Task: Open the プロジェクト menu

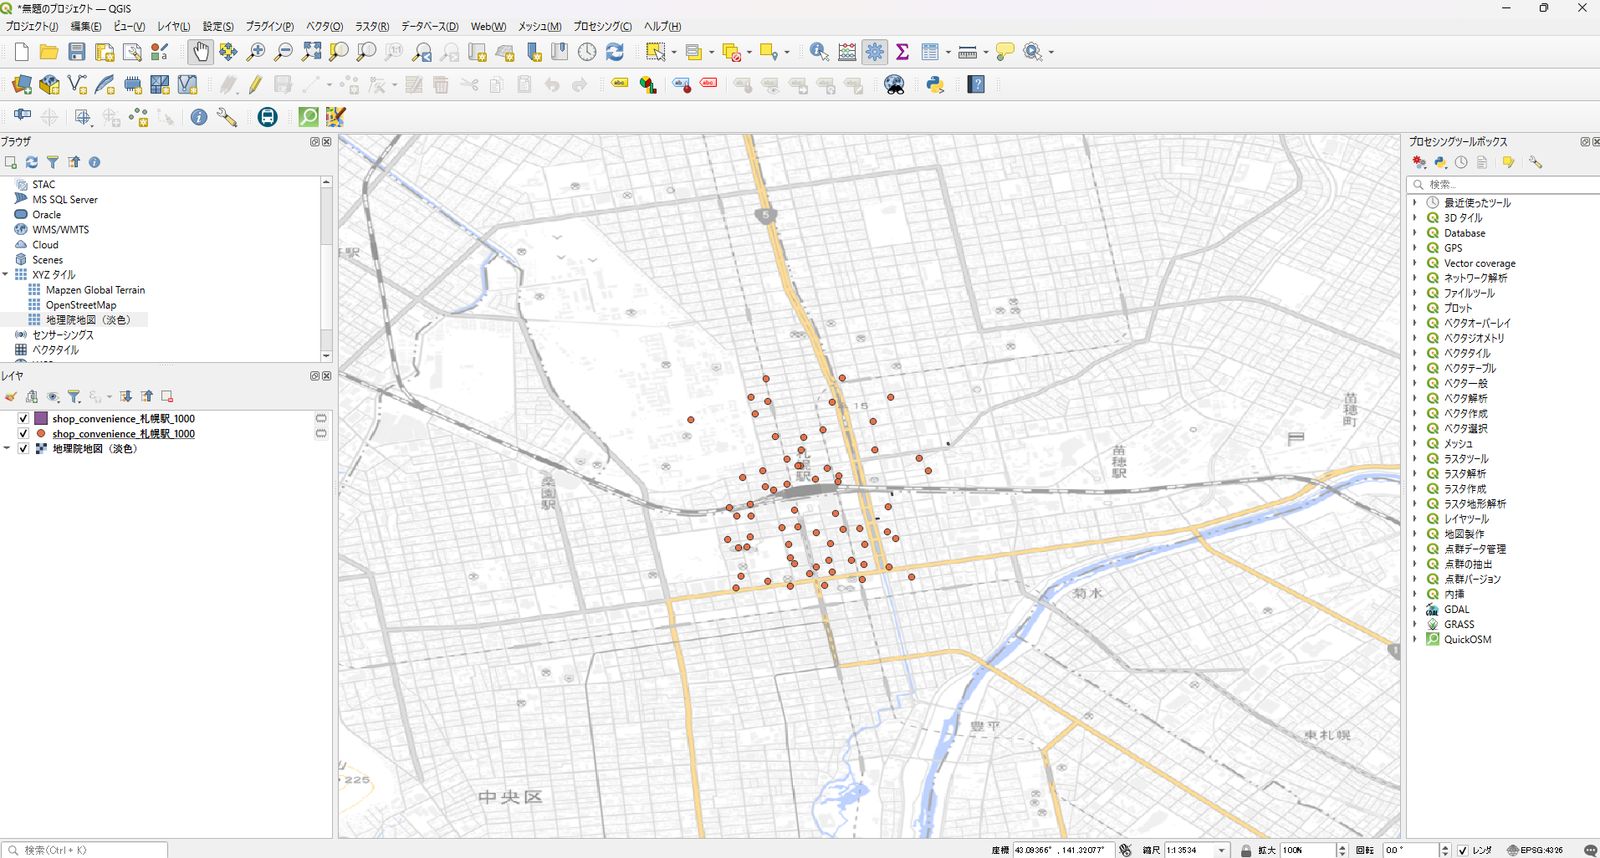Action: (32, 26)
